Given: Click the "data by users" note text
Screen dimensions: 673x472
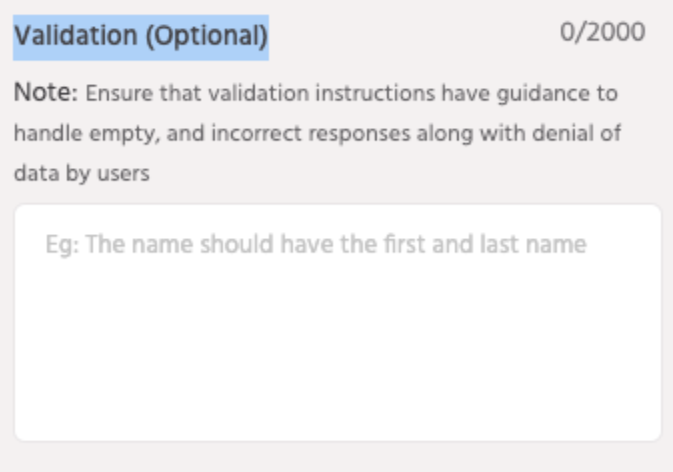Looking at the screenshot, I should click(82, 172).
